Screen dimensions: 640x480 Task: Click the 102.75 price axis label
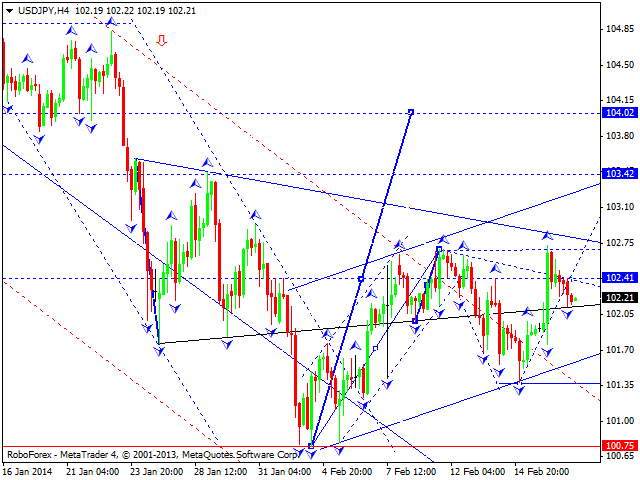tap(620, 243)
